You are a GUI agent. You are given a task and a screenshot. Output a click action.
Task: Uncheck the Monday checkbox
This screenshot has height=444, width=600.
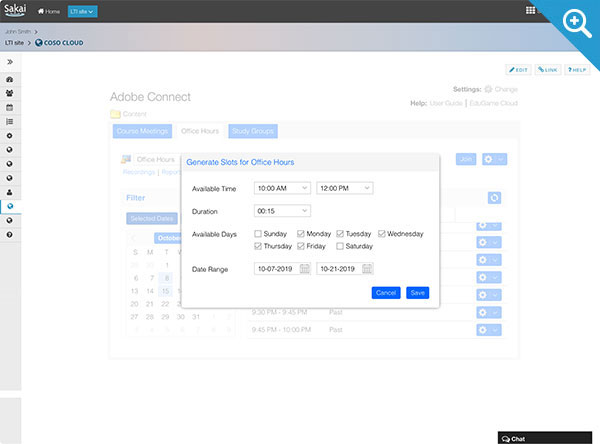pyautogui.click(x=301, y=233)
